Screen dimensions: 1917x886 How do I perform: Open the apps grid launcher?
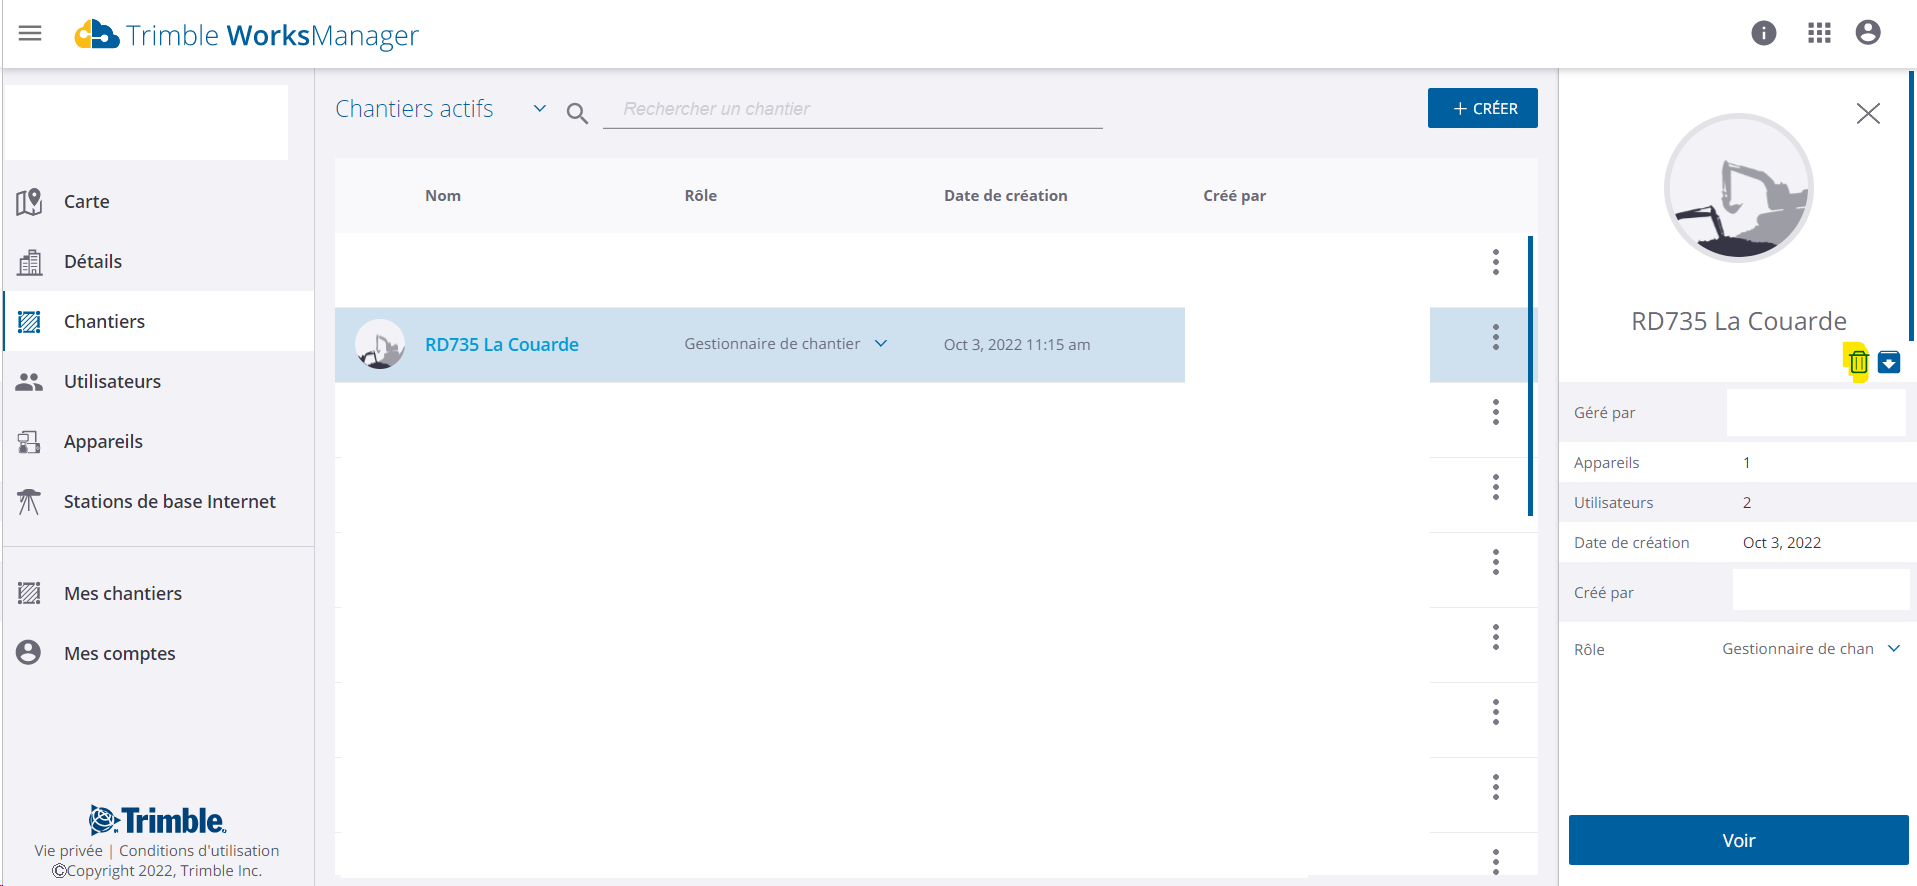coord(1820,33)
